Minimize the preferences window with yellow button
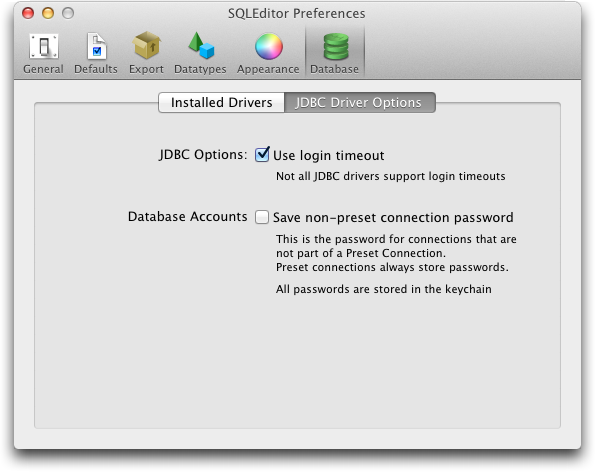This screenshot has height=472, width=595. (48, 13)
